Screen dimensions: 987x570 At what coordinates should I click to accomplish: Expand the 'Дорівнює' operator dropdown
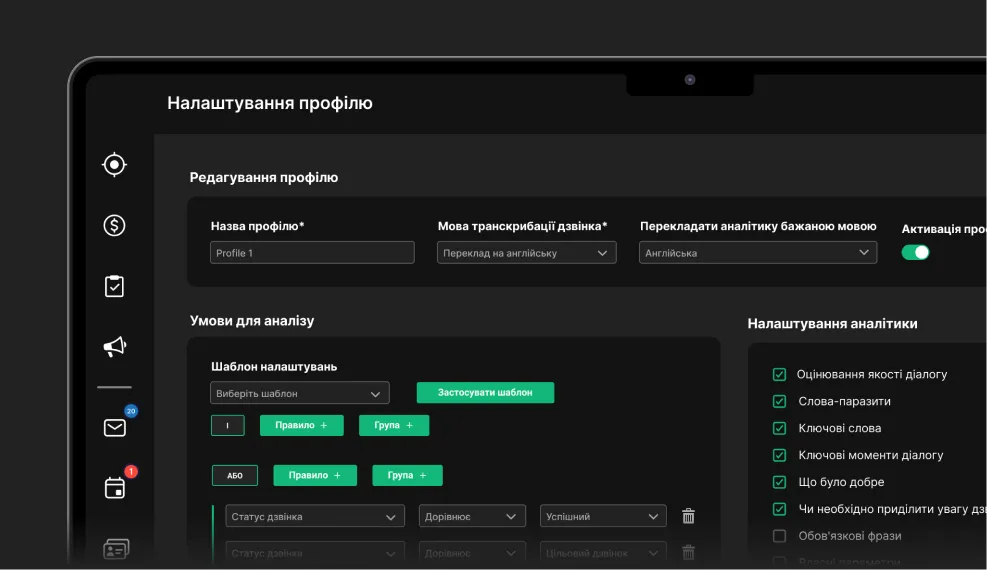coord(471,517)
